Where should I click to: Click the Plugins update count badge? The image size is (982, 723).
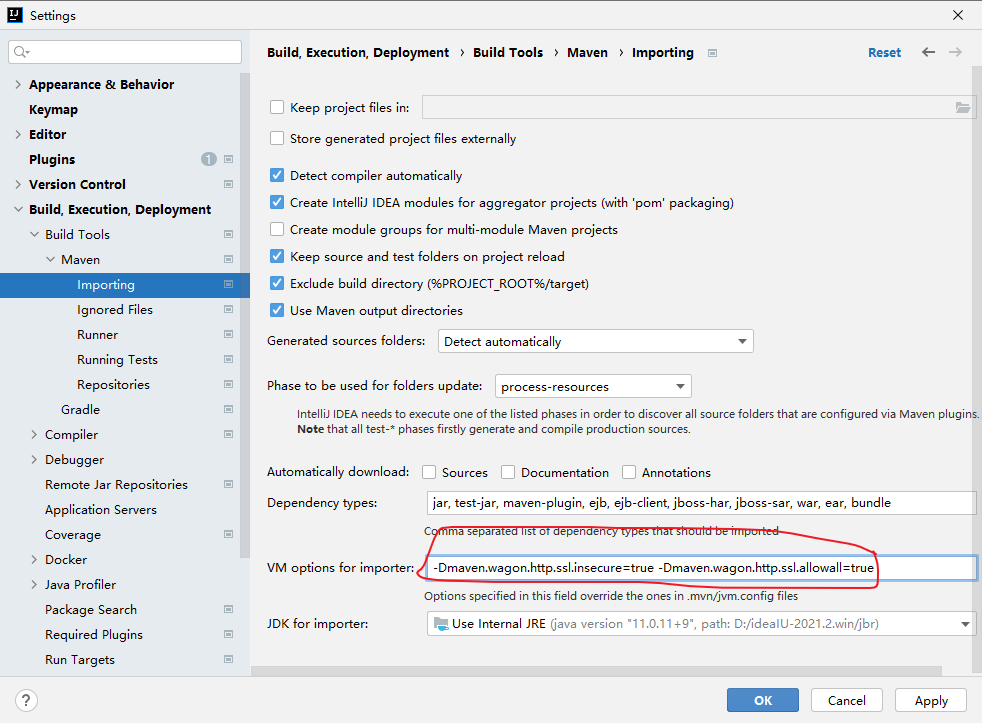point(209,159)
